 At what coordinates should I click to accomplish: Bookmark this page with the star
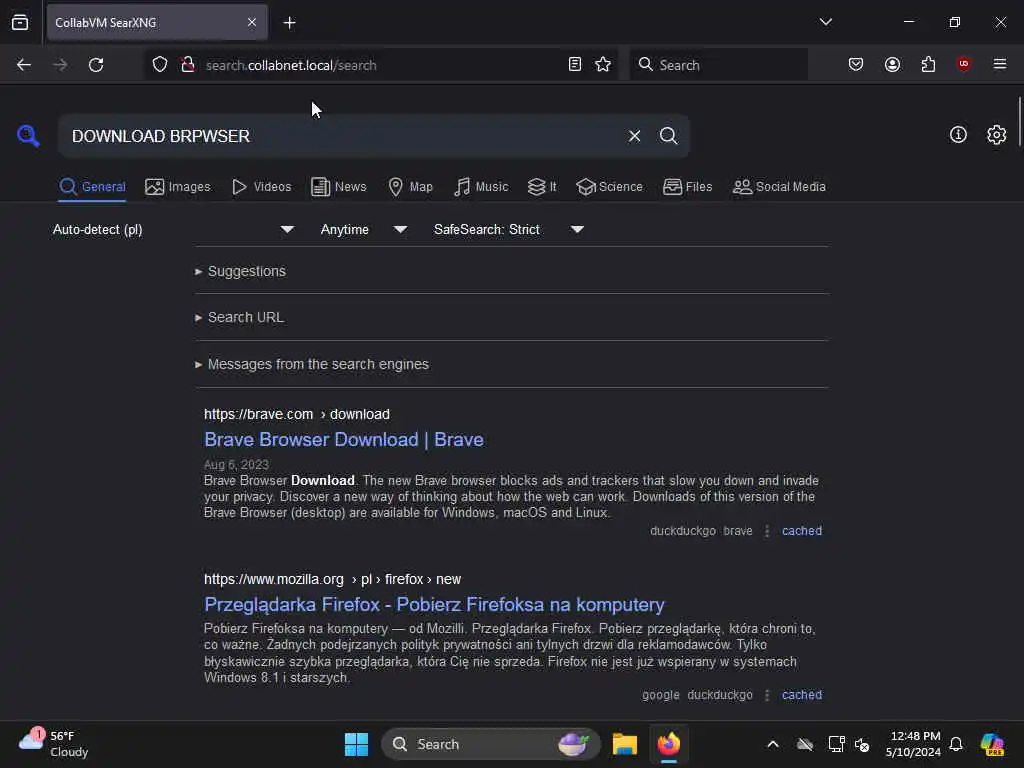click(x=603, y=65)
